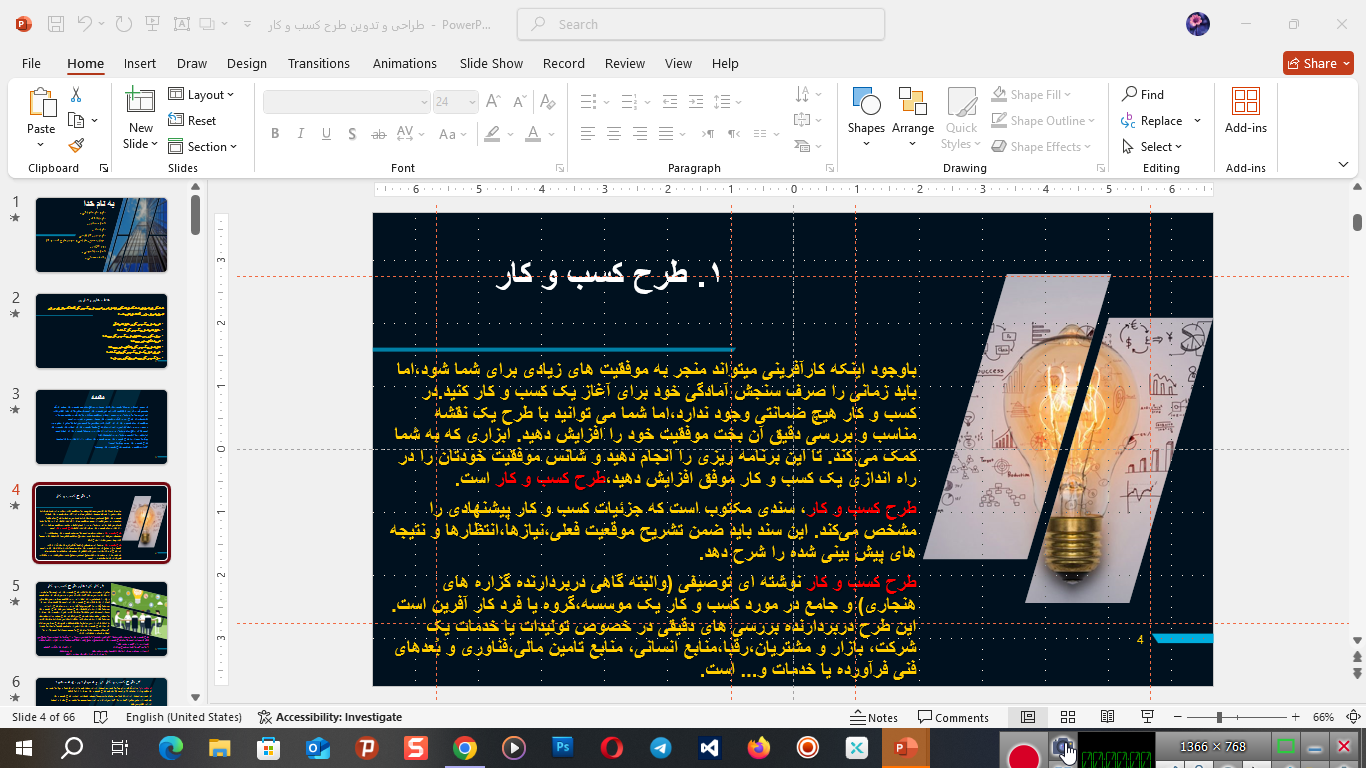
Task: Open the font name combo box
Action: pos(346,101)
